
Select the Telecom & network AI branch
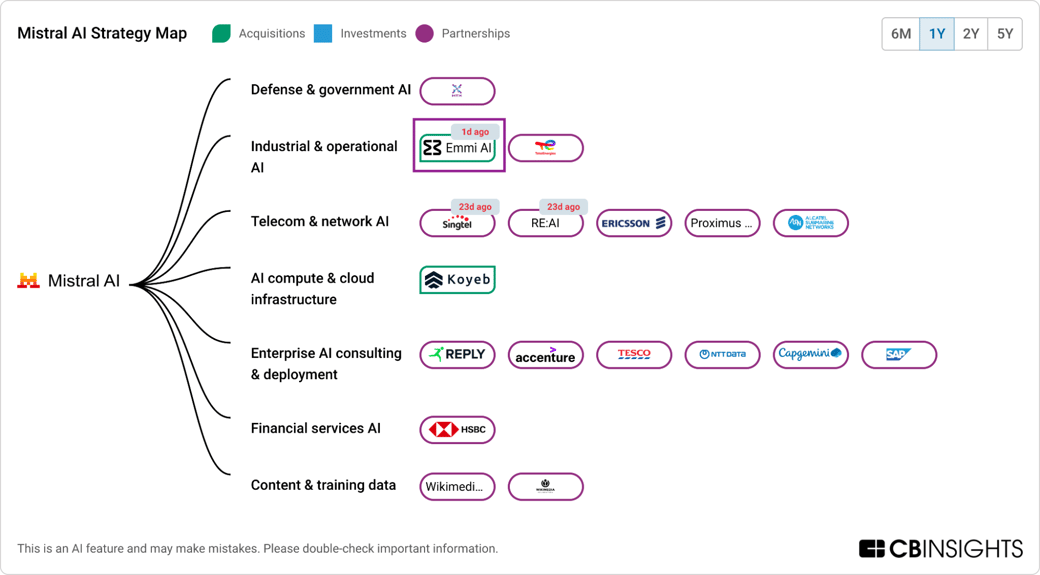pyautogui.click(x=320, y=222)
